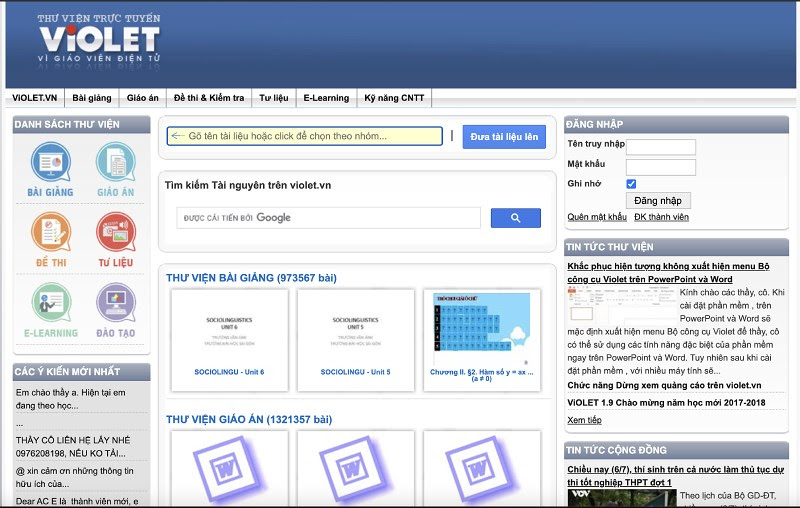
Task: Open news about Violet menu on PowerPoint
Action: click(668, 272)
